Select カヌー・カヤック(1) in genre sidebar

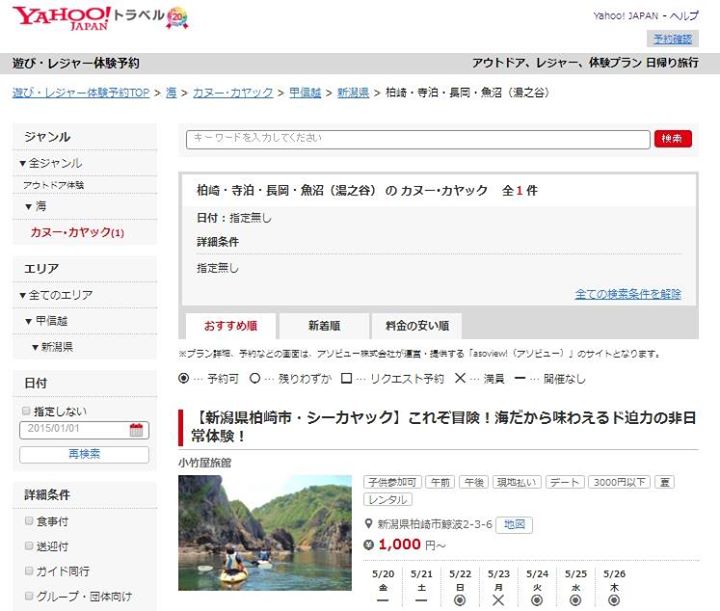[x=77, y=232]
